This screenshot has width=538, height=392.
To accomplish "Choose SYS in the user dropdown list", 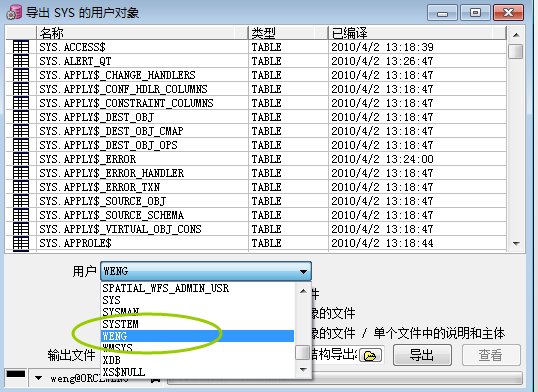I will pos(112,300).
